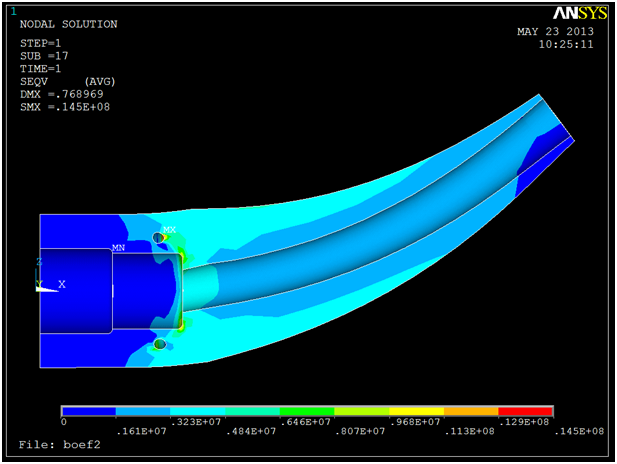
Task: Click the lower bolt hole in the model
Action: pos(160,344)
